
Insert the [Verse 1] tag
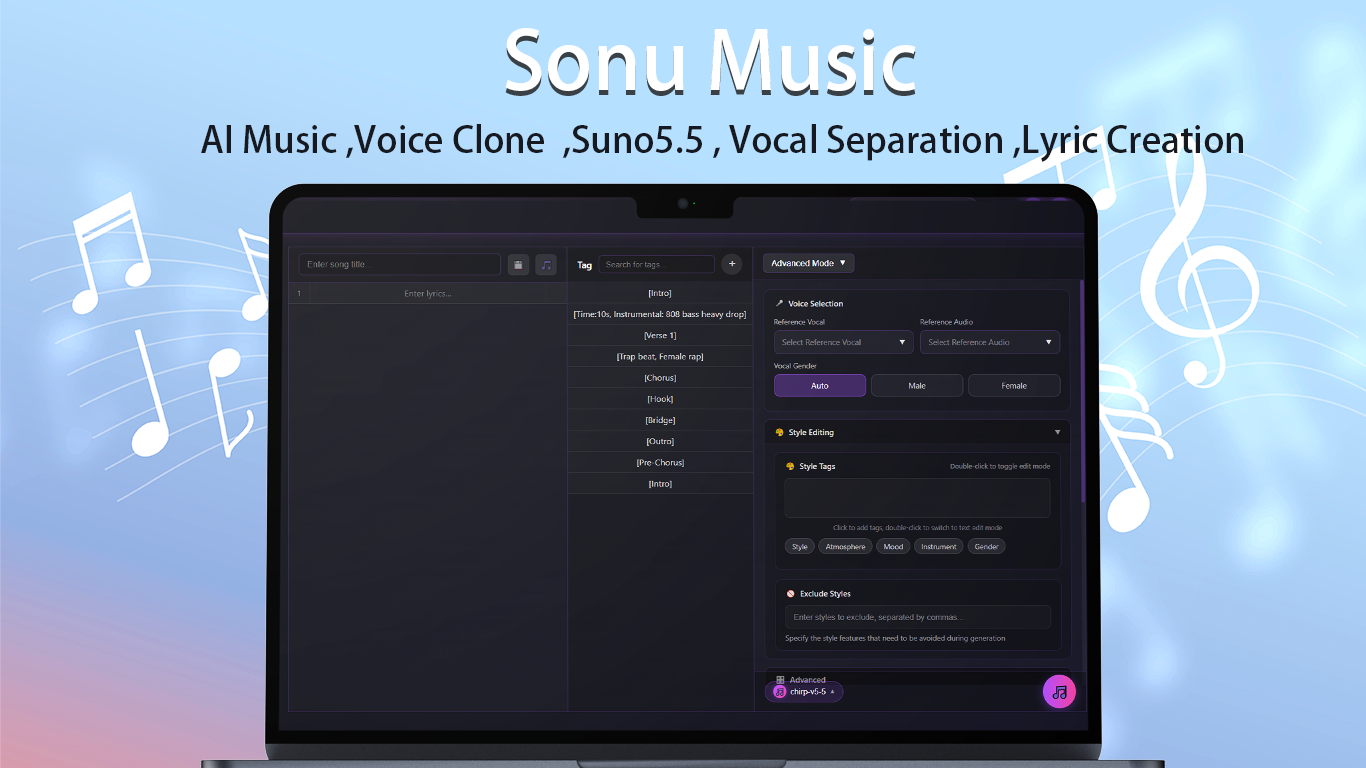(660, 335)
